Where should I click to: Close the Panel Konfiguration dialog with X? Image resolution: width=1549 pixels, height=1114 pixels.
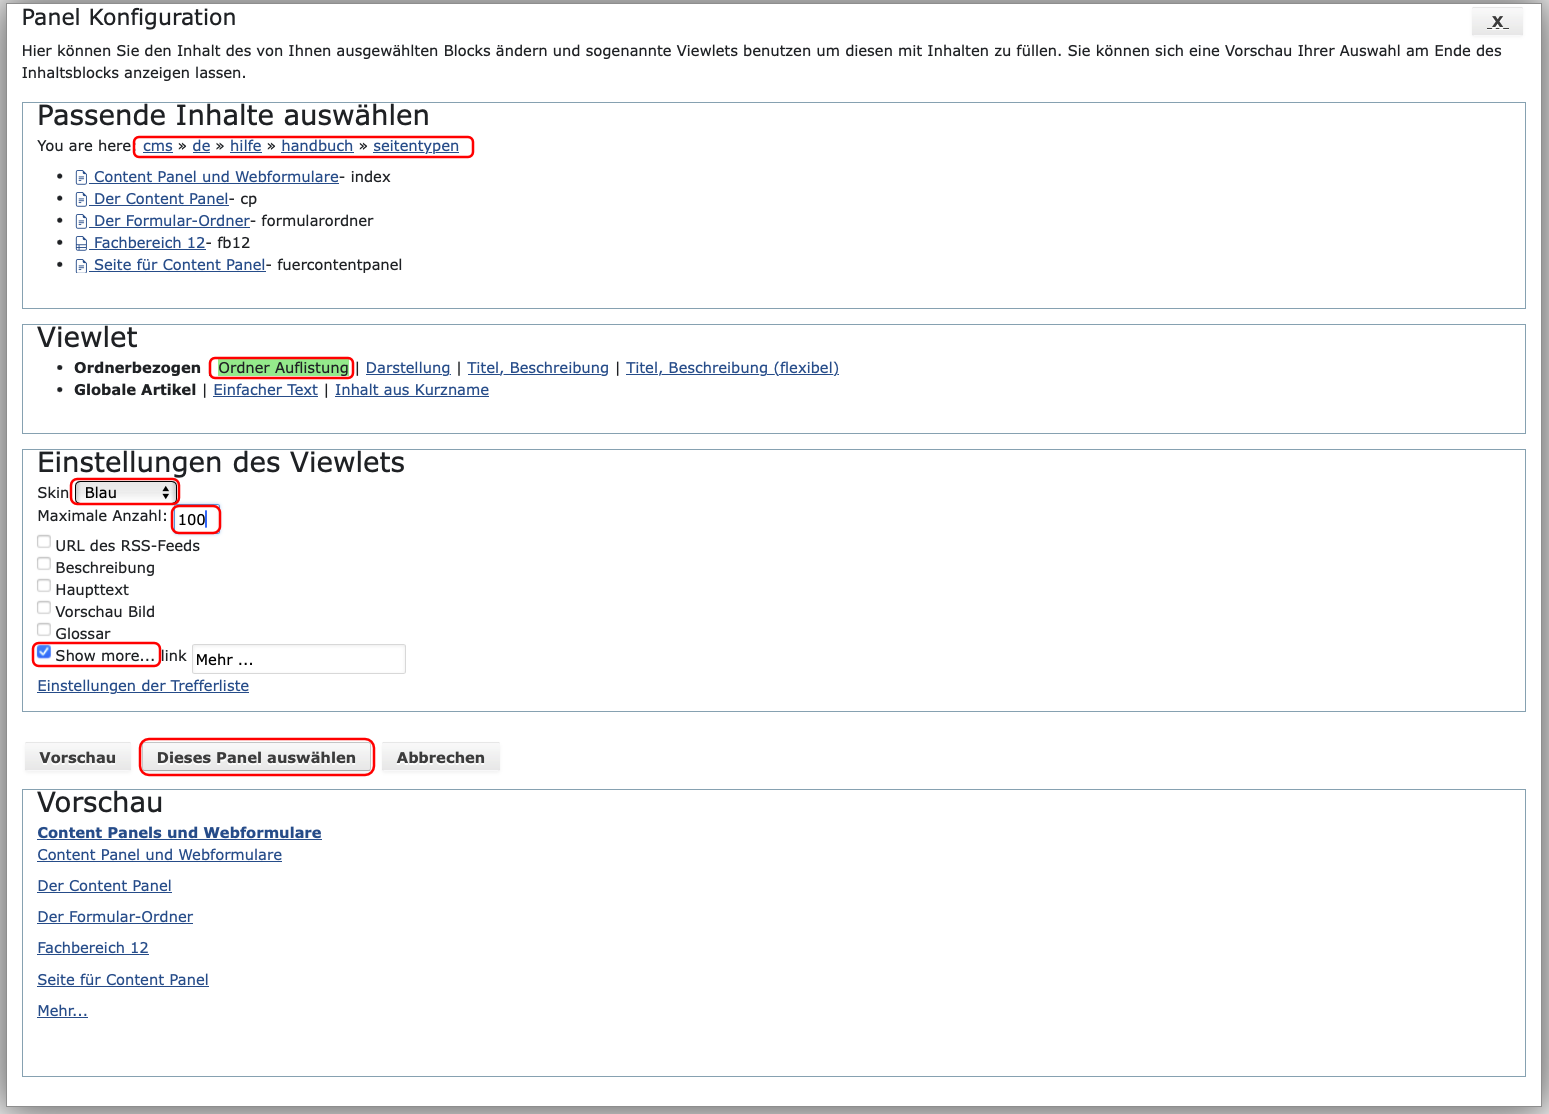click(x=1497, y=22)
